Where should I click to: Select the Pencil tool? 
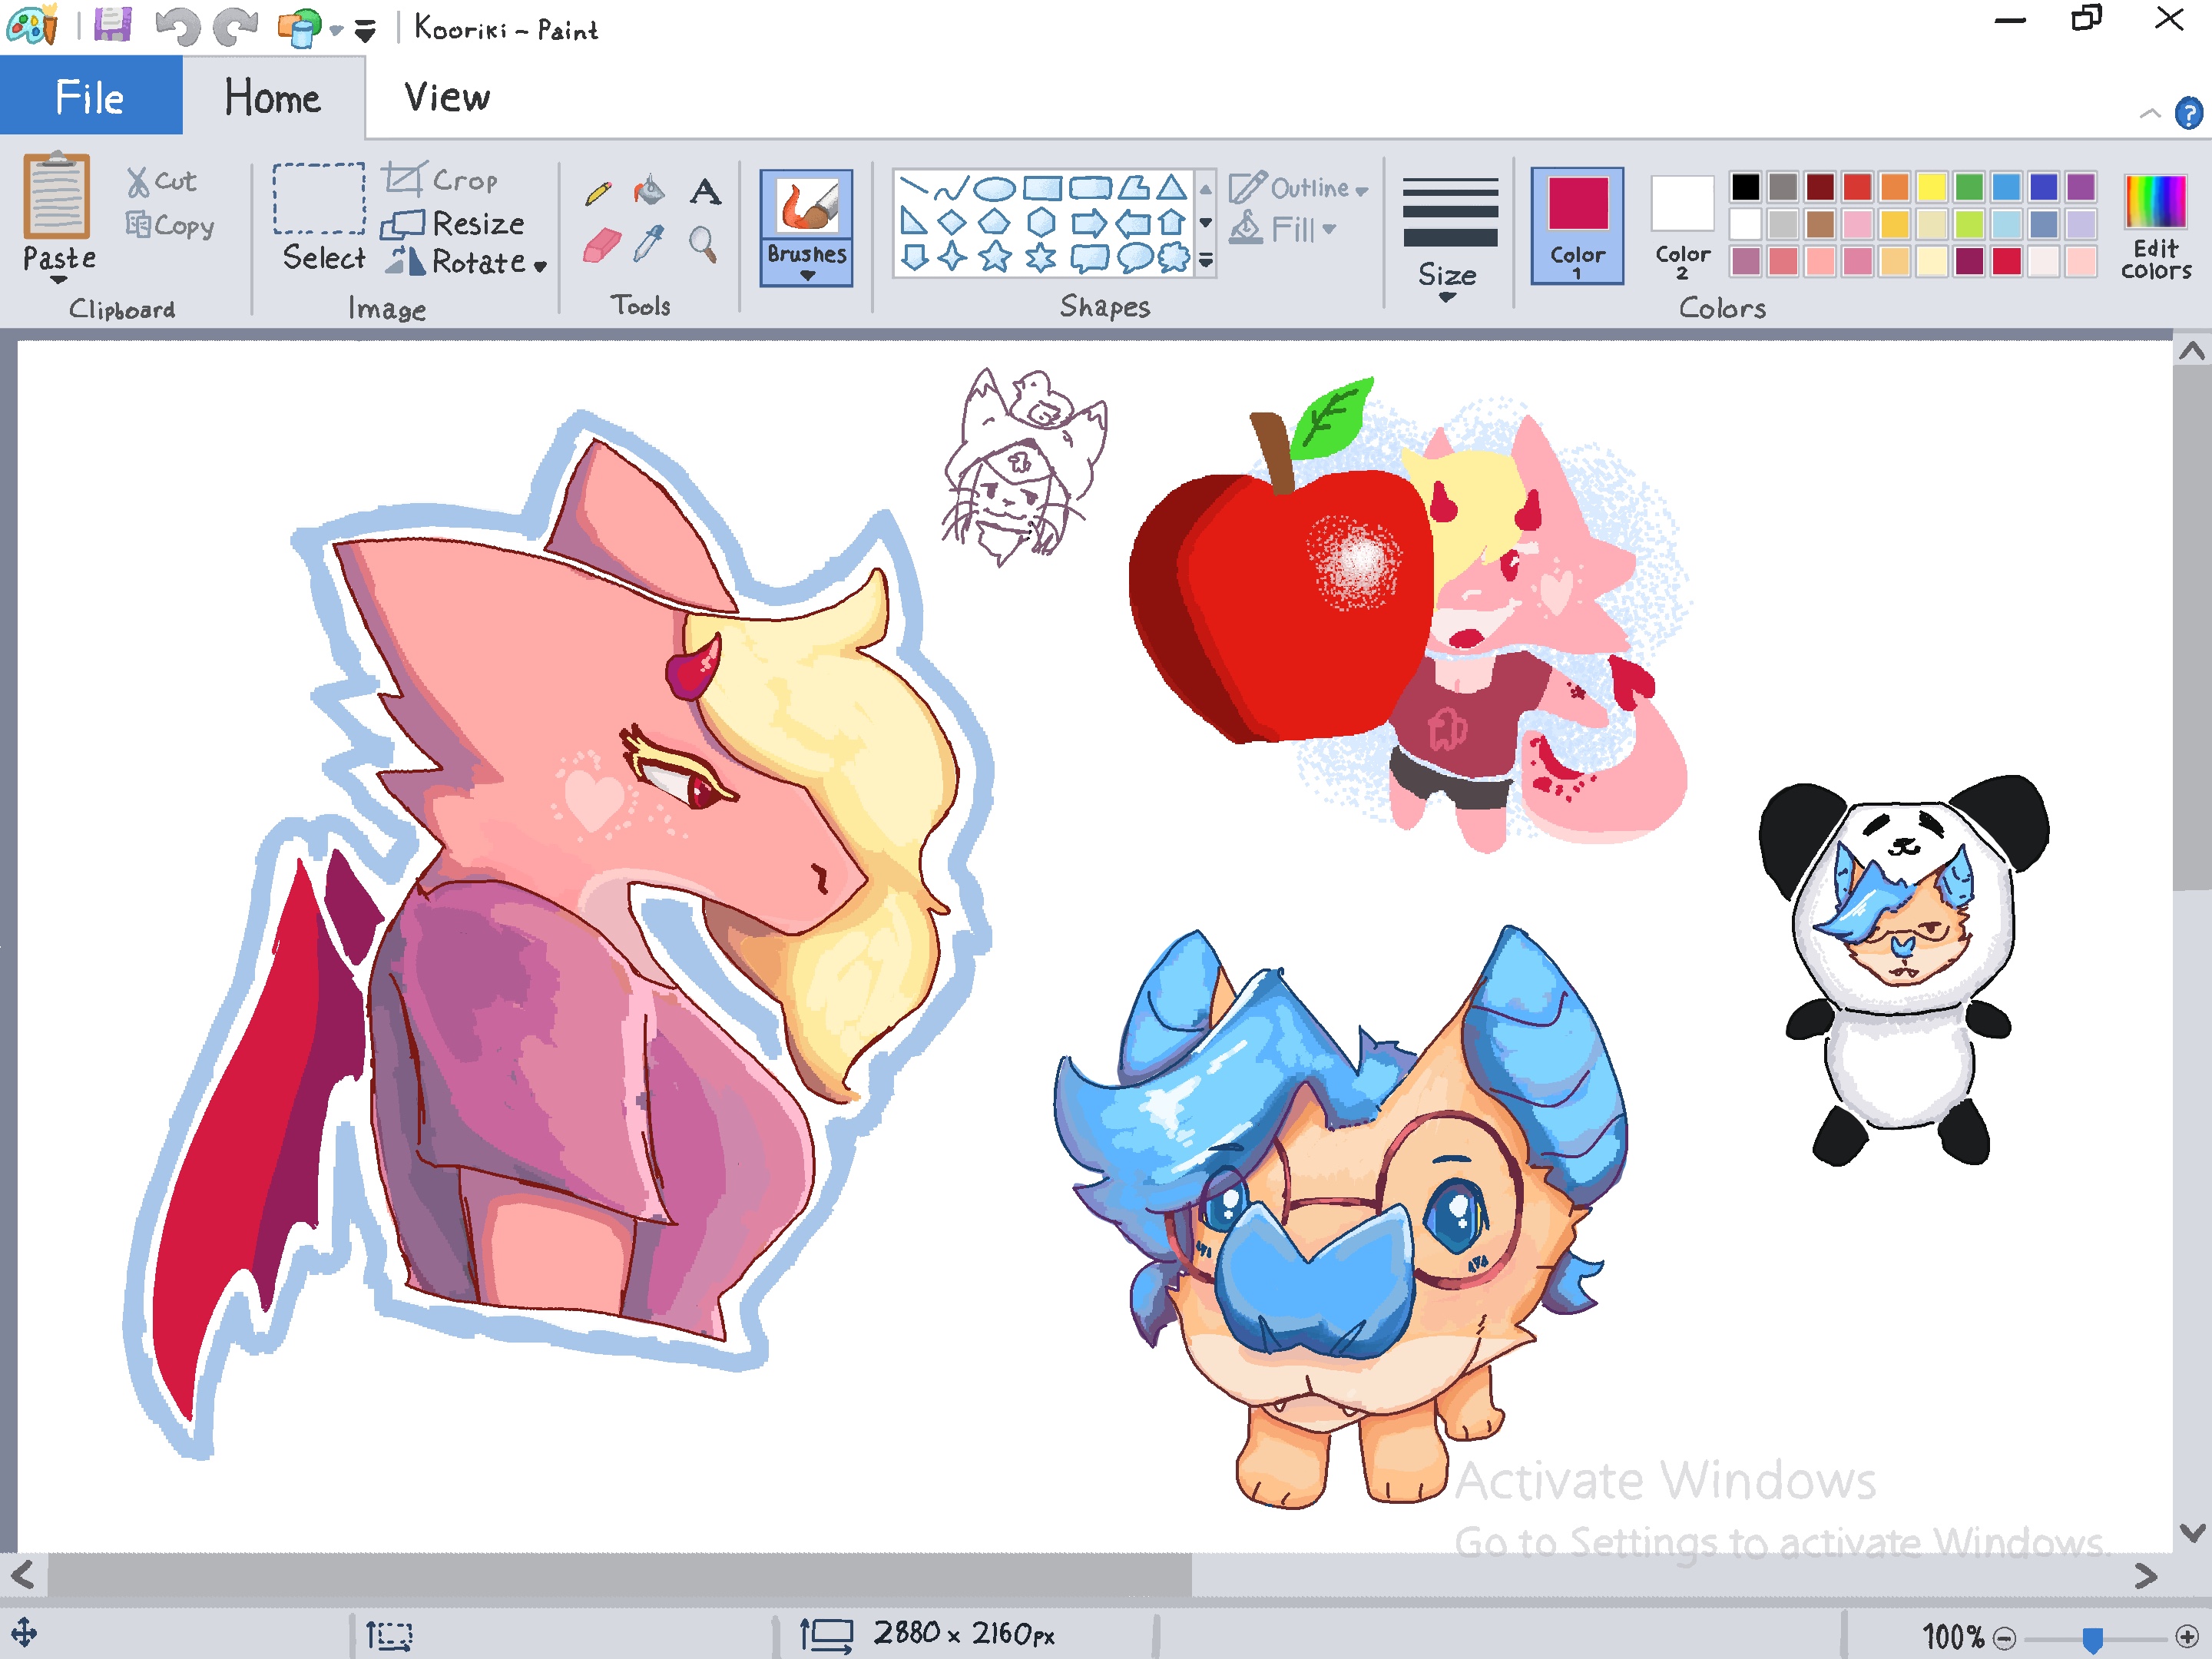click(x=598, y=192)
